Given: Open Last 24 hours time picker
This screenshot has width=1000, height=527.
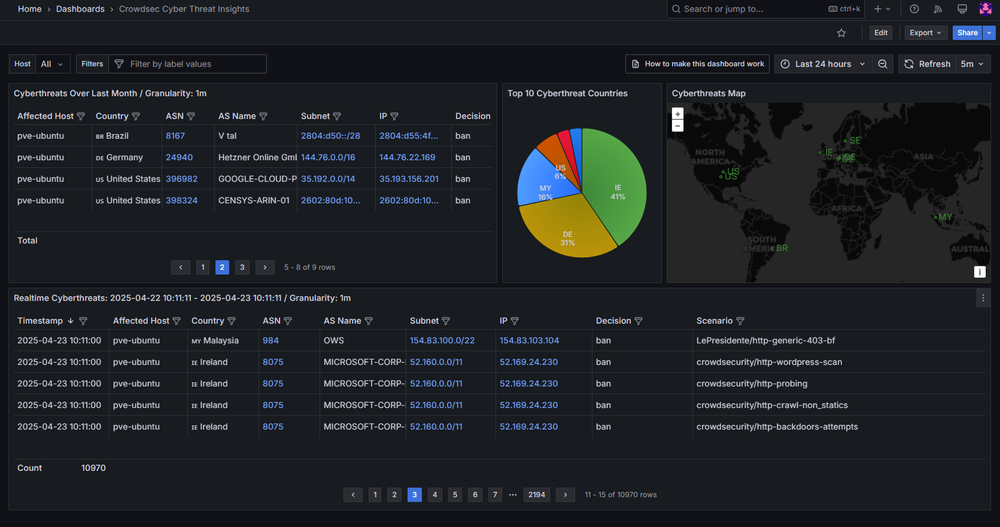Looking at the screenshot, I should [823, 64].
